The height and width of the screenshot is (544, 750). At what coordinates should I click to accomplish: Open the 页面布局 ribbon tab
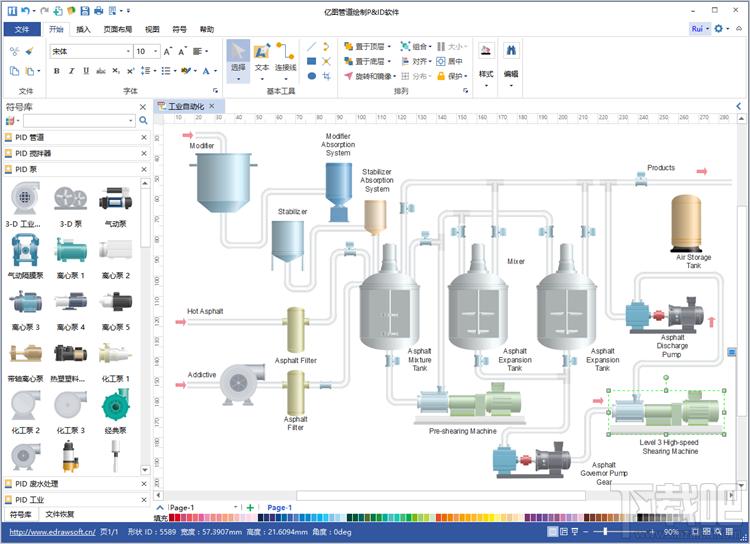[118, 29]
